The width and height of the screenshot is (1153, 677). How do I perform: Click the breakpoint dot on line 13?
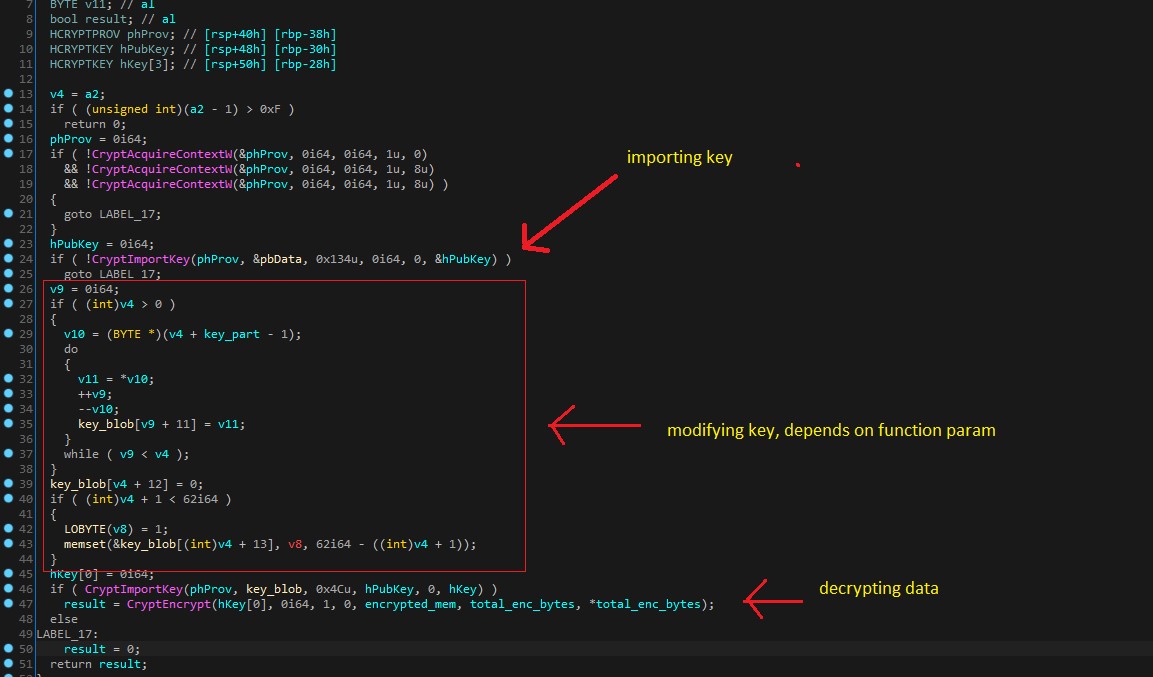click(8, 93)
